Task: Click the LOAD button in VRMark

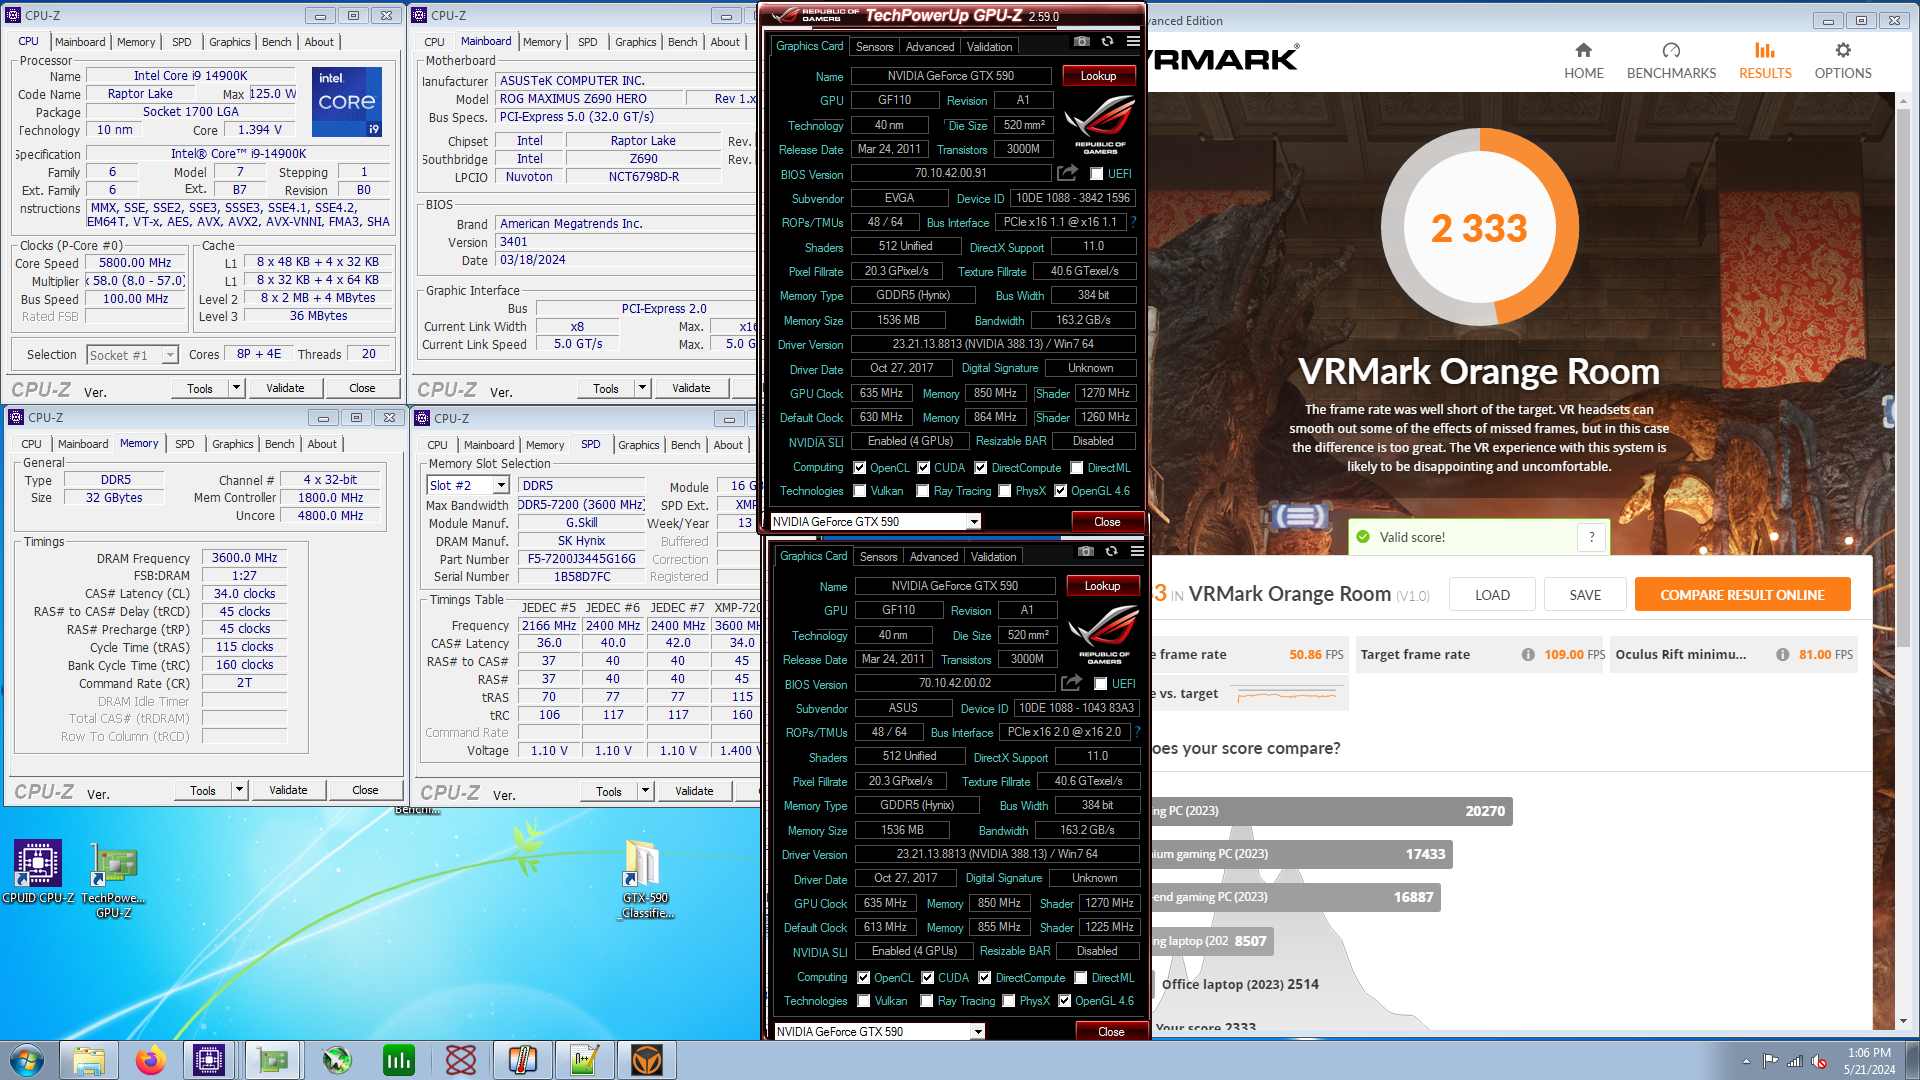Action: click(x=1492, y=595)
